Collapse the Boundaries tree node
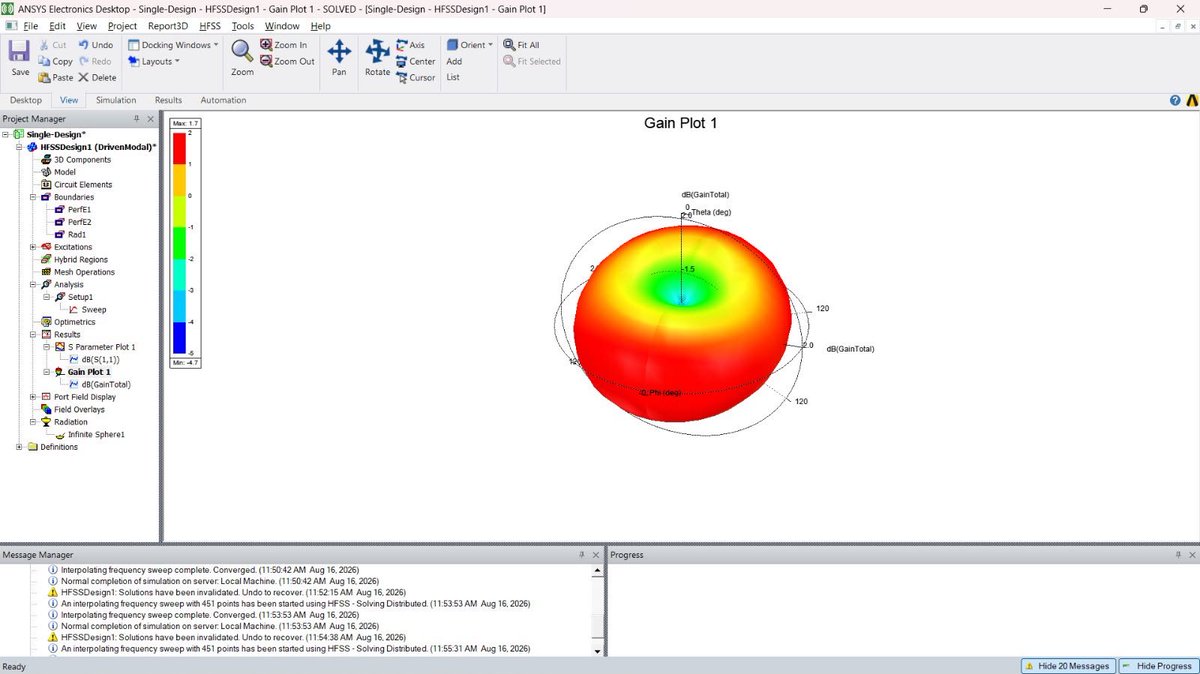The image size is (1200, 674). pos(33,197)
